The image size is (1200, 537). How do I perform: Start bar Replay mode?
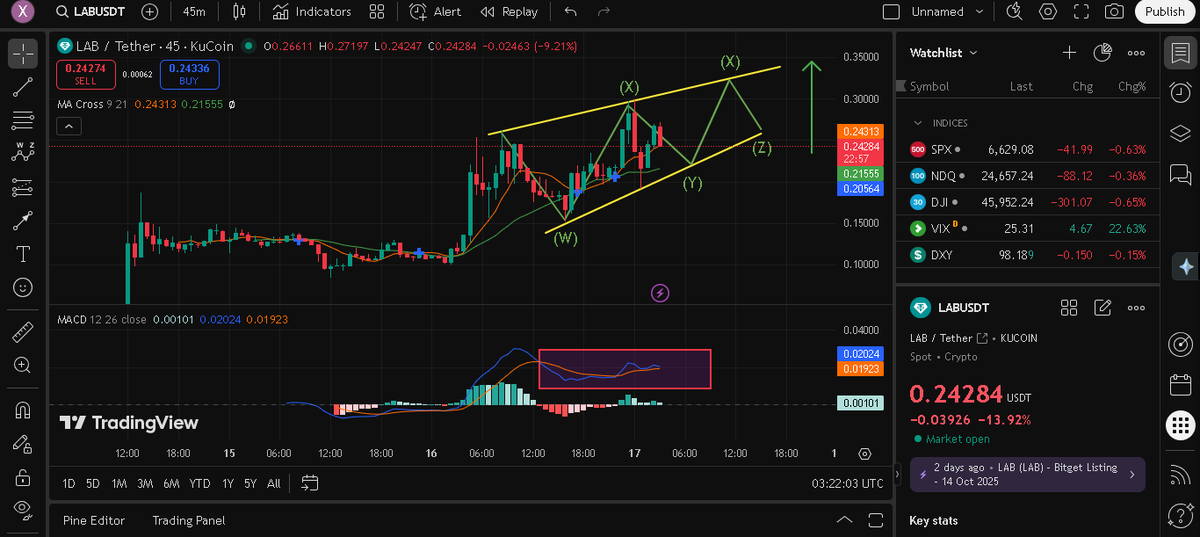tap(509, 12)
